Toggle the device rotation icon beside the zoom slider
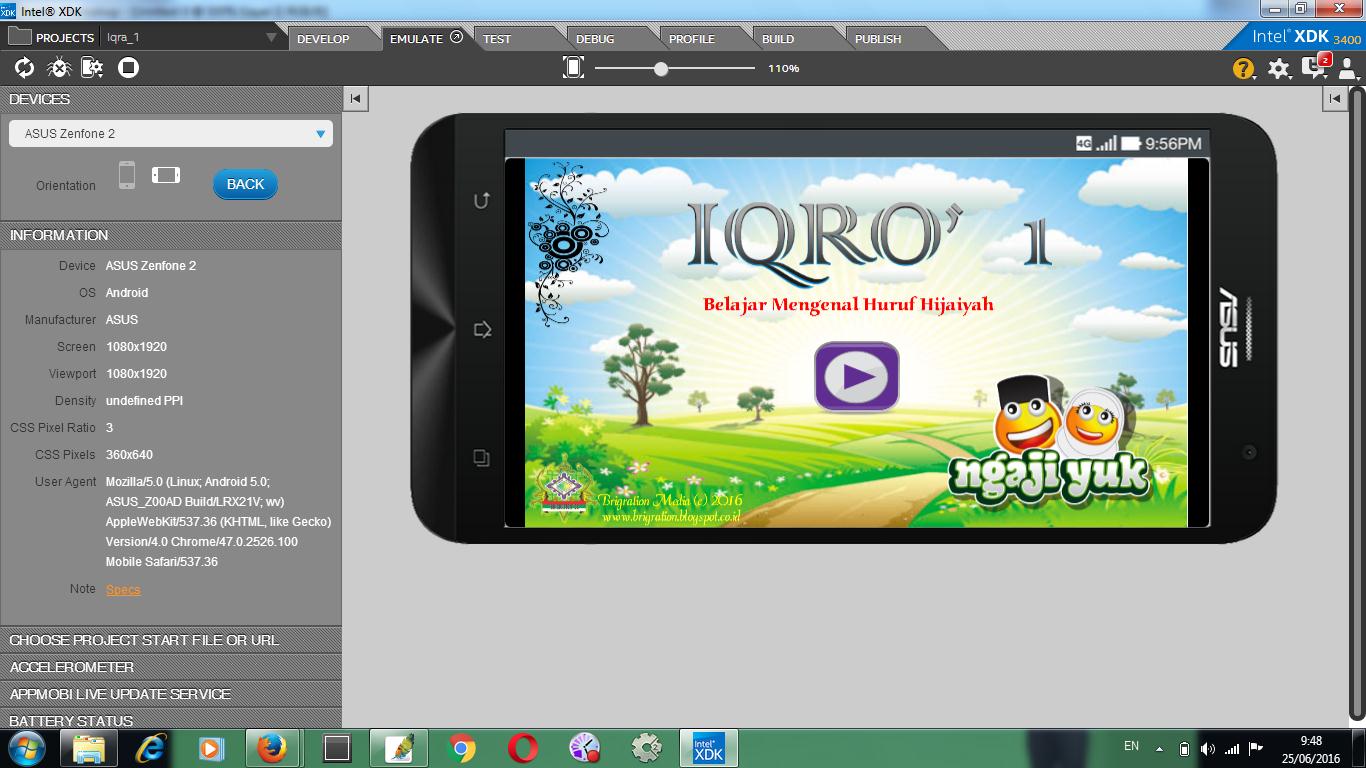 [573, 68]
